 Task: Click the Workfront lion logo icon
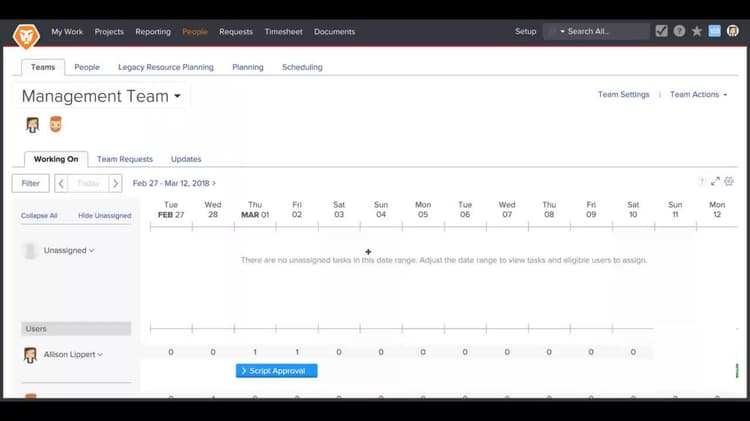tap(26, 35)
